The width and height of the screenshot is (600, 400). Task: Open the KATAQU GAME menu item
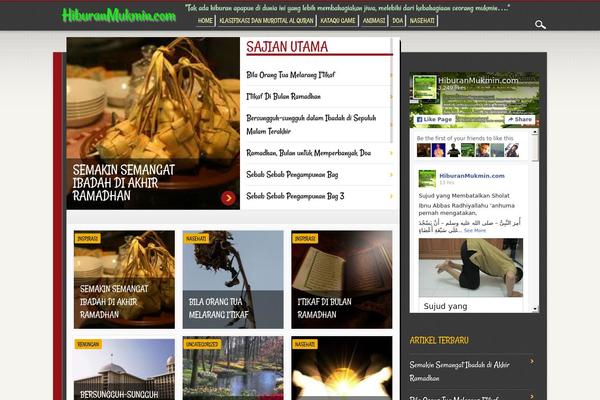338,21
